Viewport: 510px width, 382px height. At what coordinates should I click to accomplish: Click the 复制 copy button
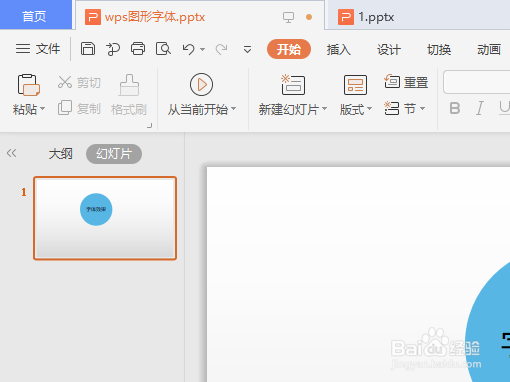tap(79, 109)
